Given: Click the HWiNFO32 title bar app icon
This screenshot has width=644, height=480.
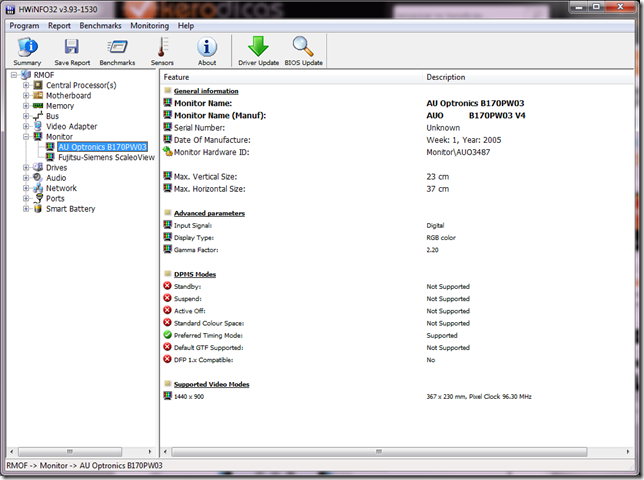Looking at the screenshot, I should pyautogui.click(x=10, y=9).
